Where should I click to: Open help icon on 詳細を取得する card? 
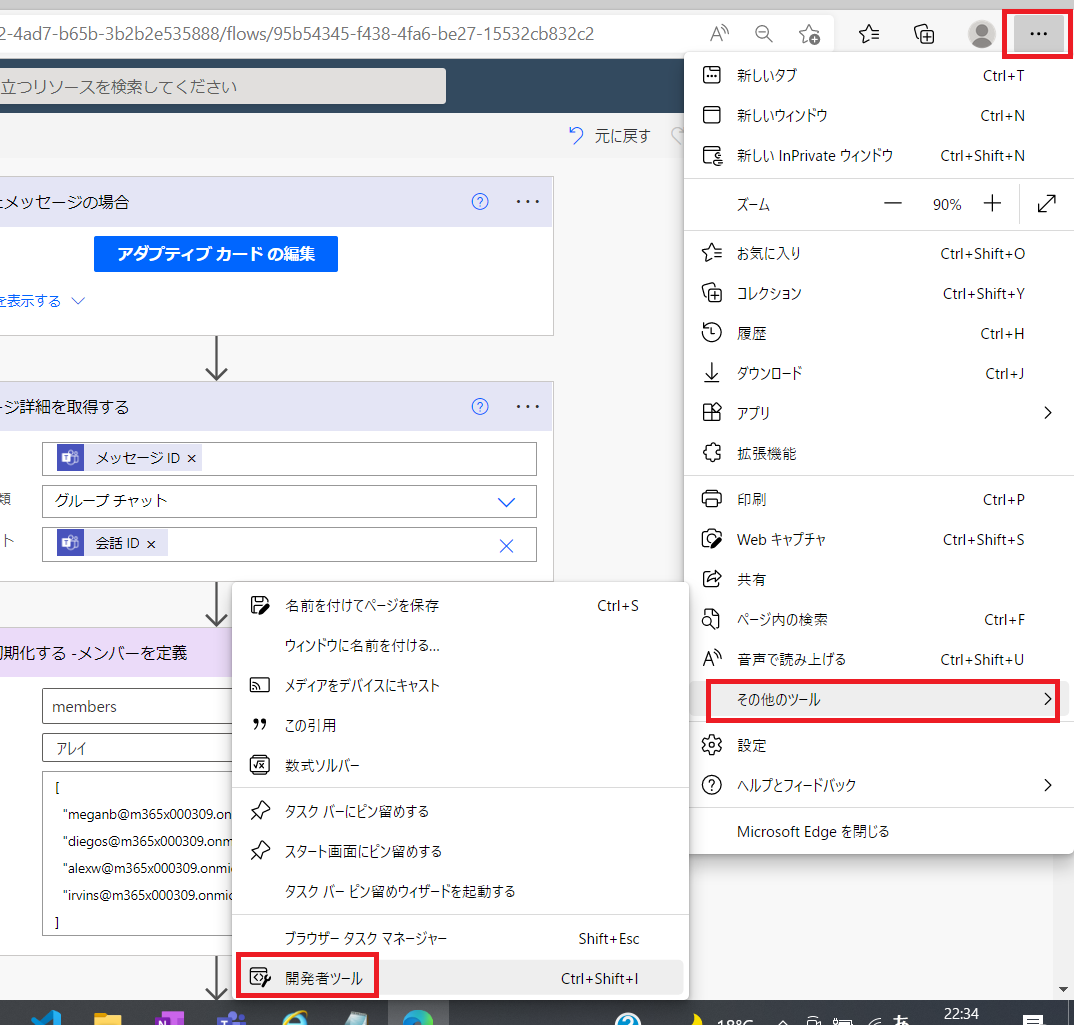(x=480, y=406)
